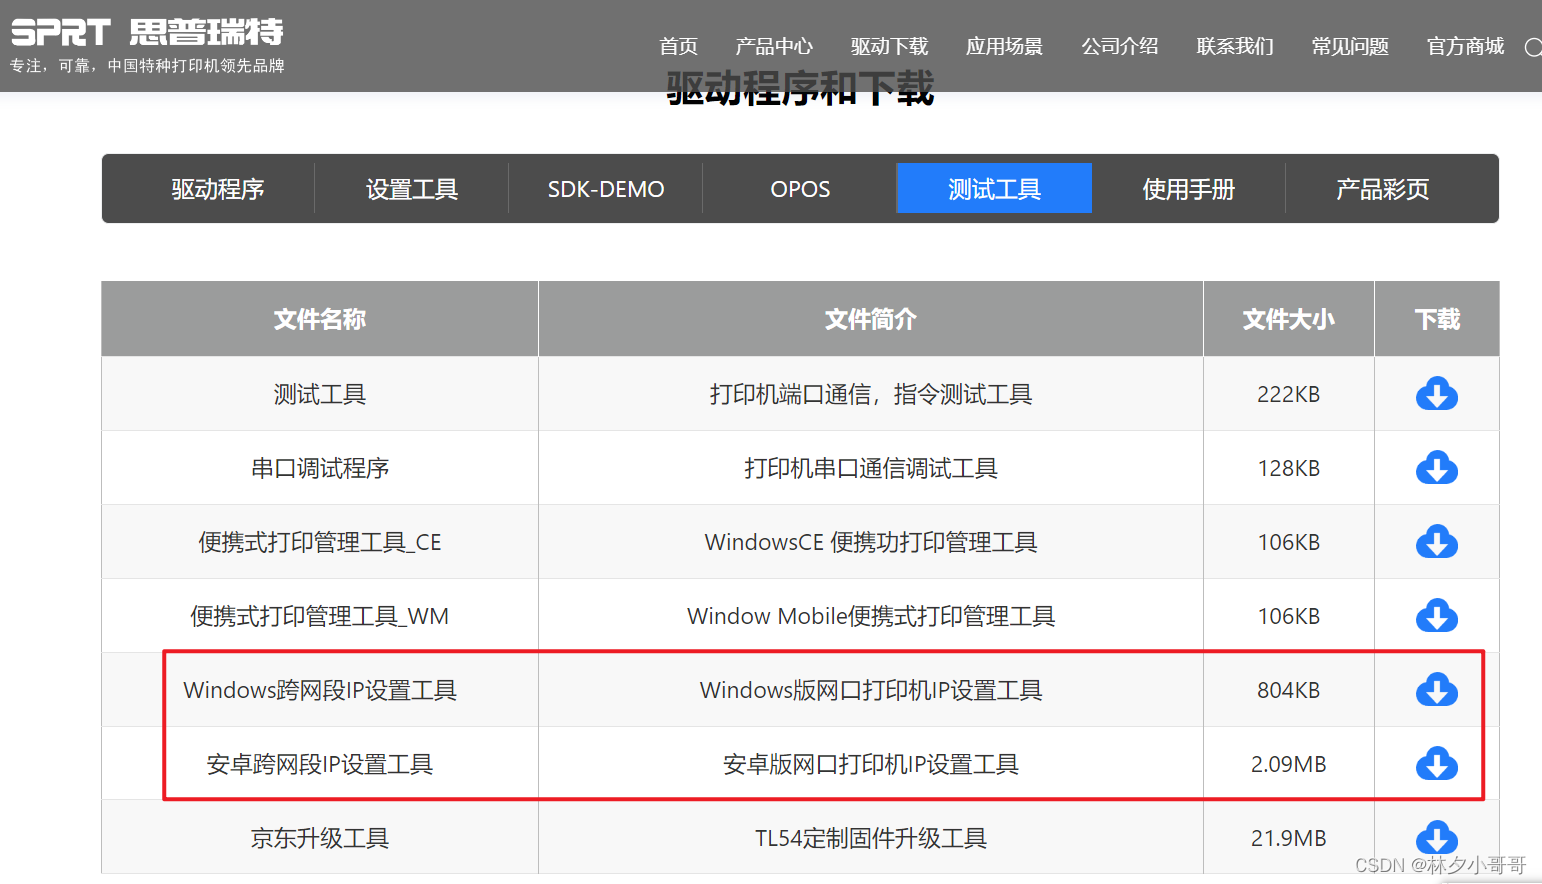
Task: Select file name 安卓跨网段IP设置工具
Action: point(320,764)
